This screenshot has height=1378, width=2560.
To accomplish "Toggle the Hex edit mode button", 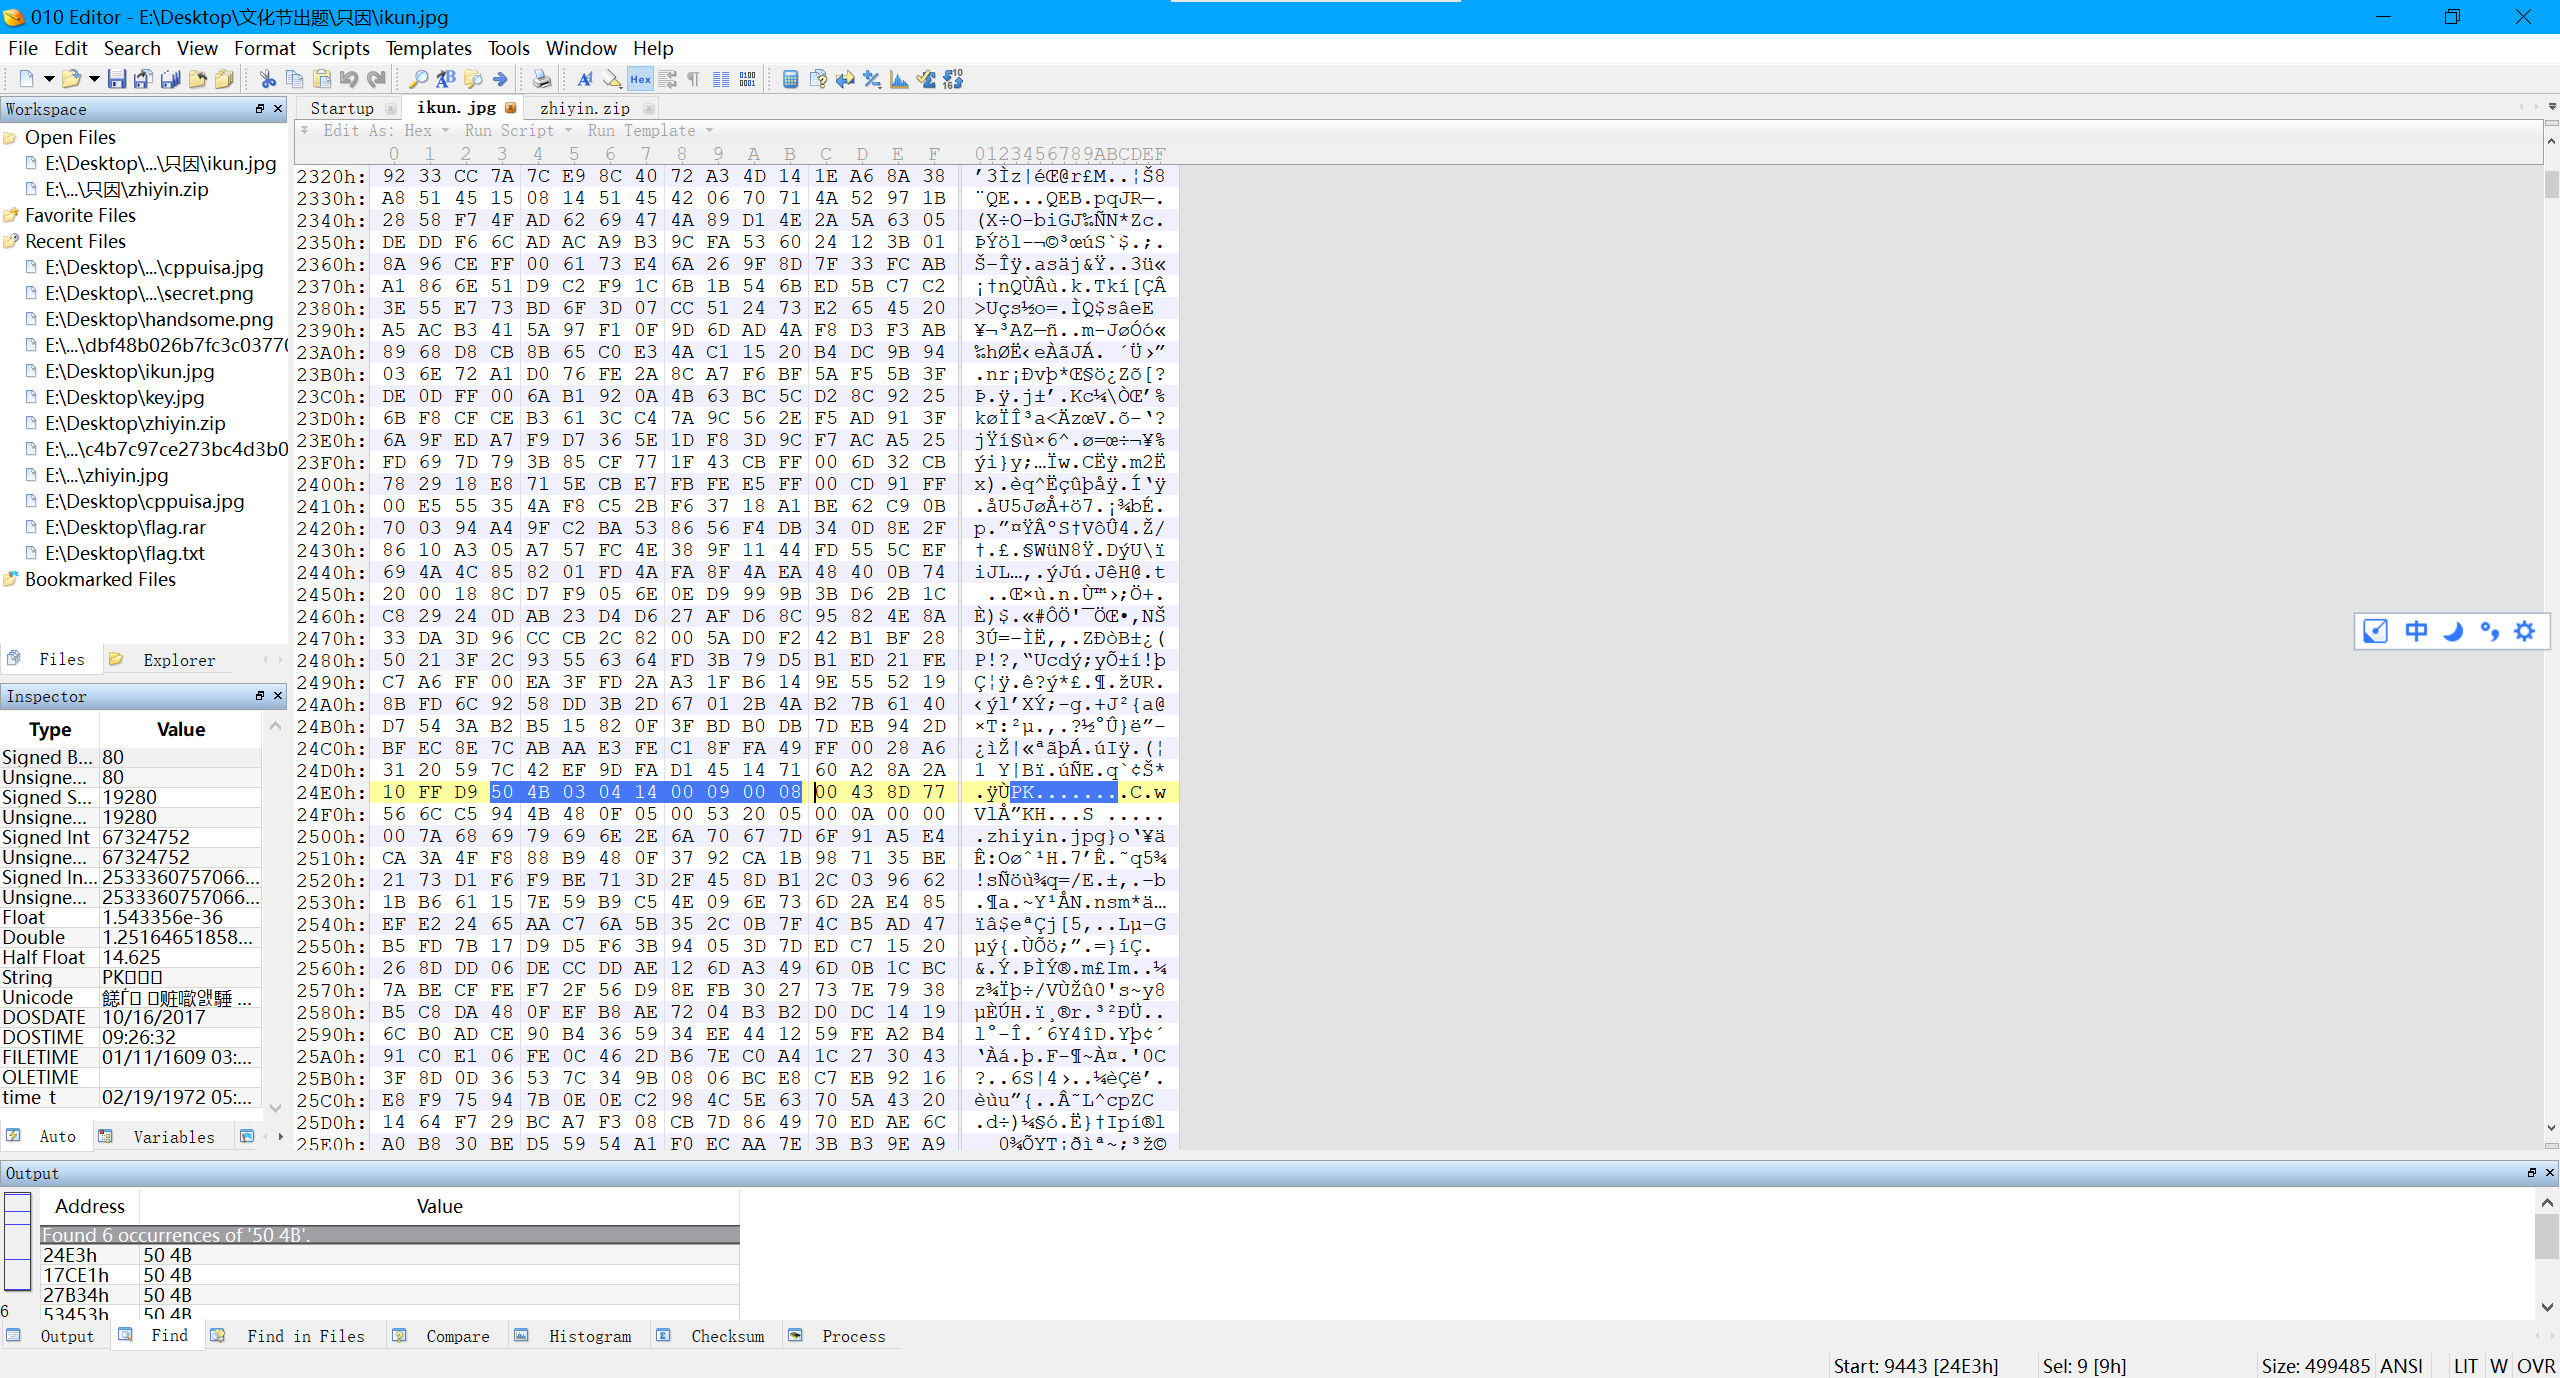I will click(640, 79).
